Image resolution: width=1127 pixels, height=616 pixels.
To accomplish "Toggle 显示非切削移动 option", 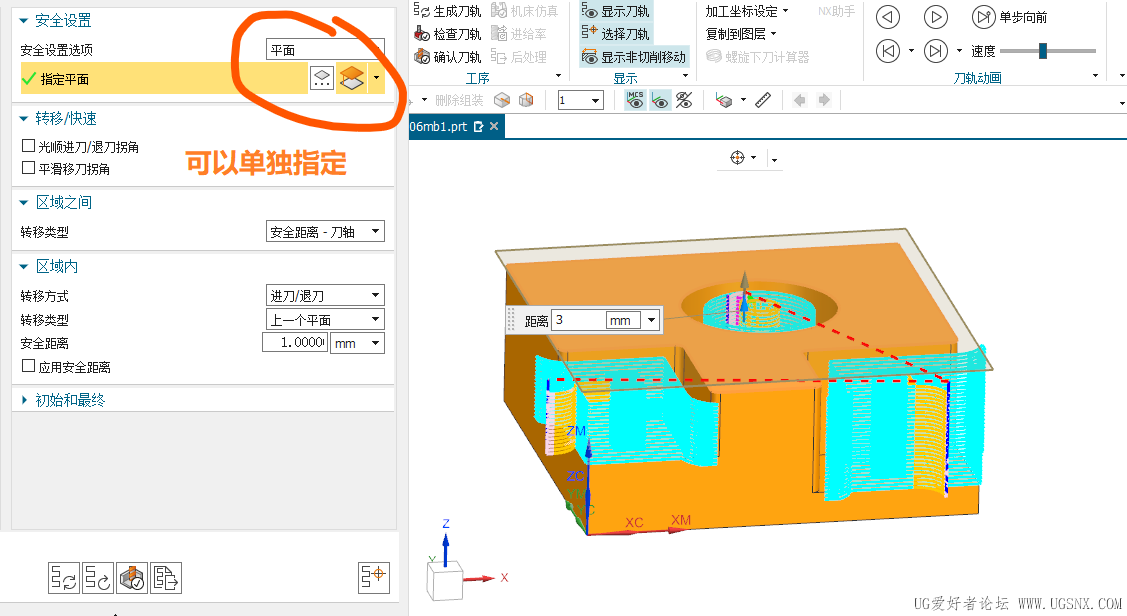I will click(634, 57).
